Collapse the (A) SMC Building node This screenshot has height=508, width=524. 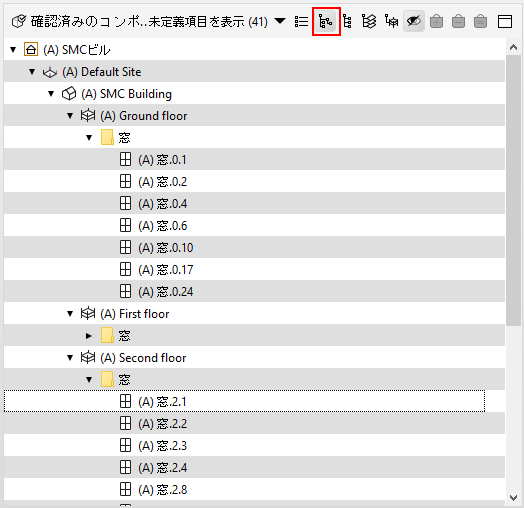(51, 94)
